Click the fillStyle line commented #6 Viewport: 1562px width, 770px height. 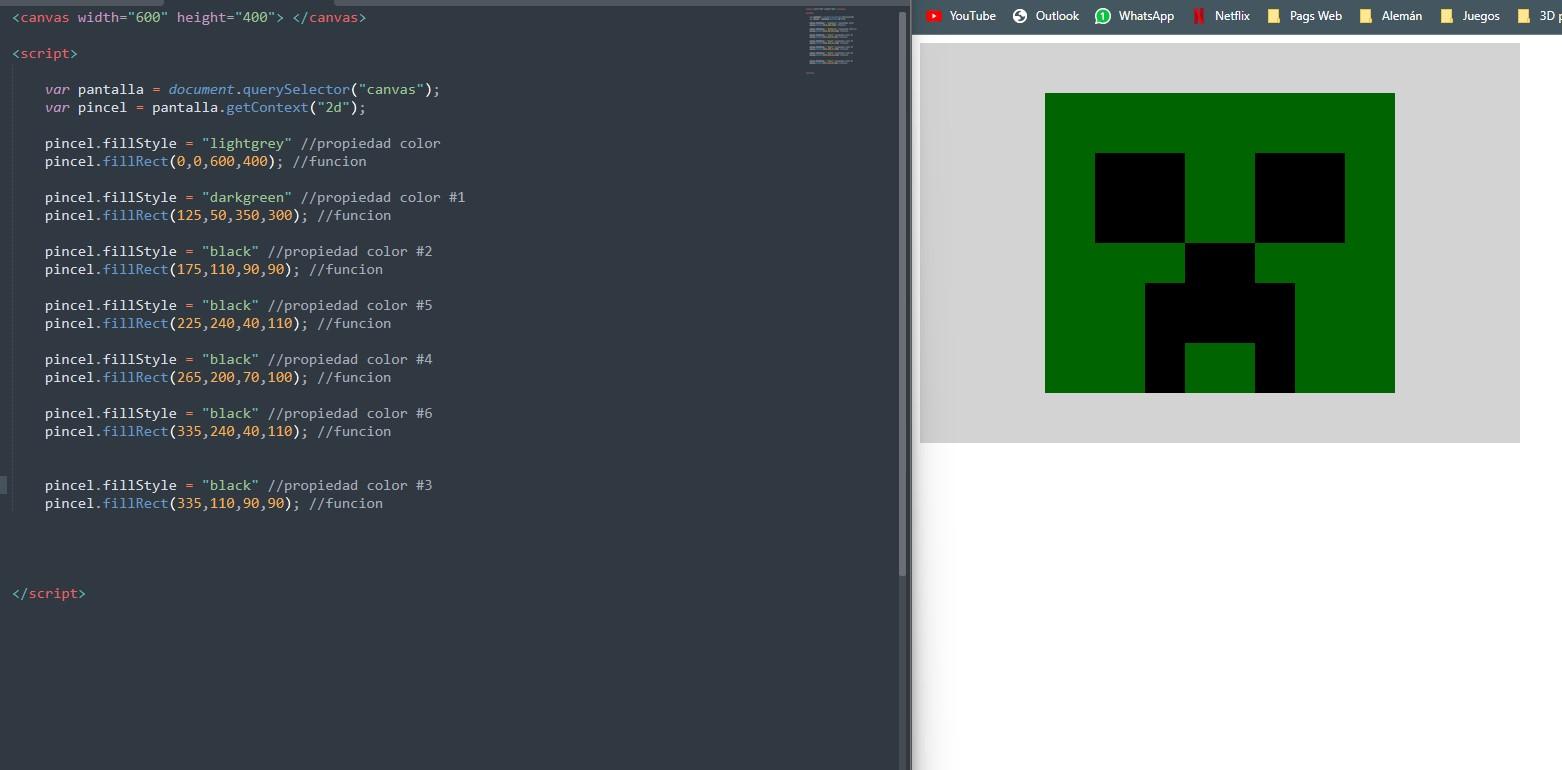[x=238, y=413]
